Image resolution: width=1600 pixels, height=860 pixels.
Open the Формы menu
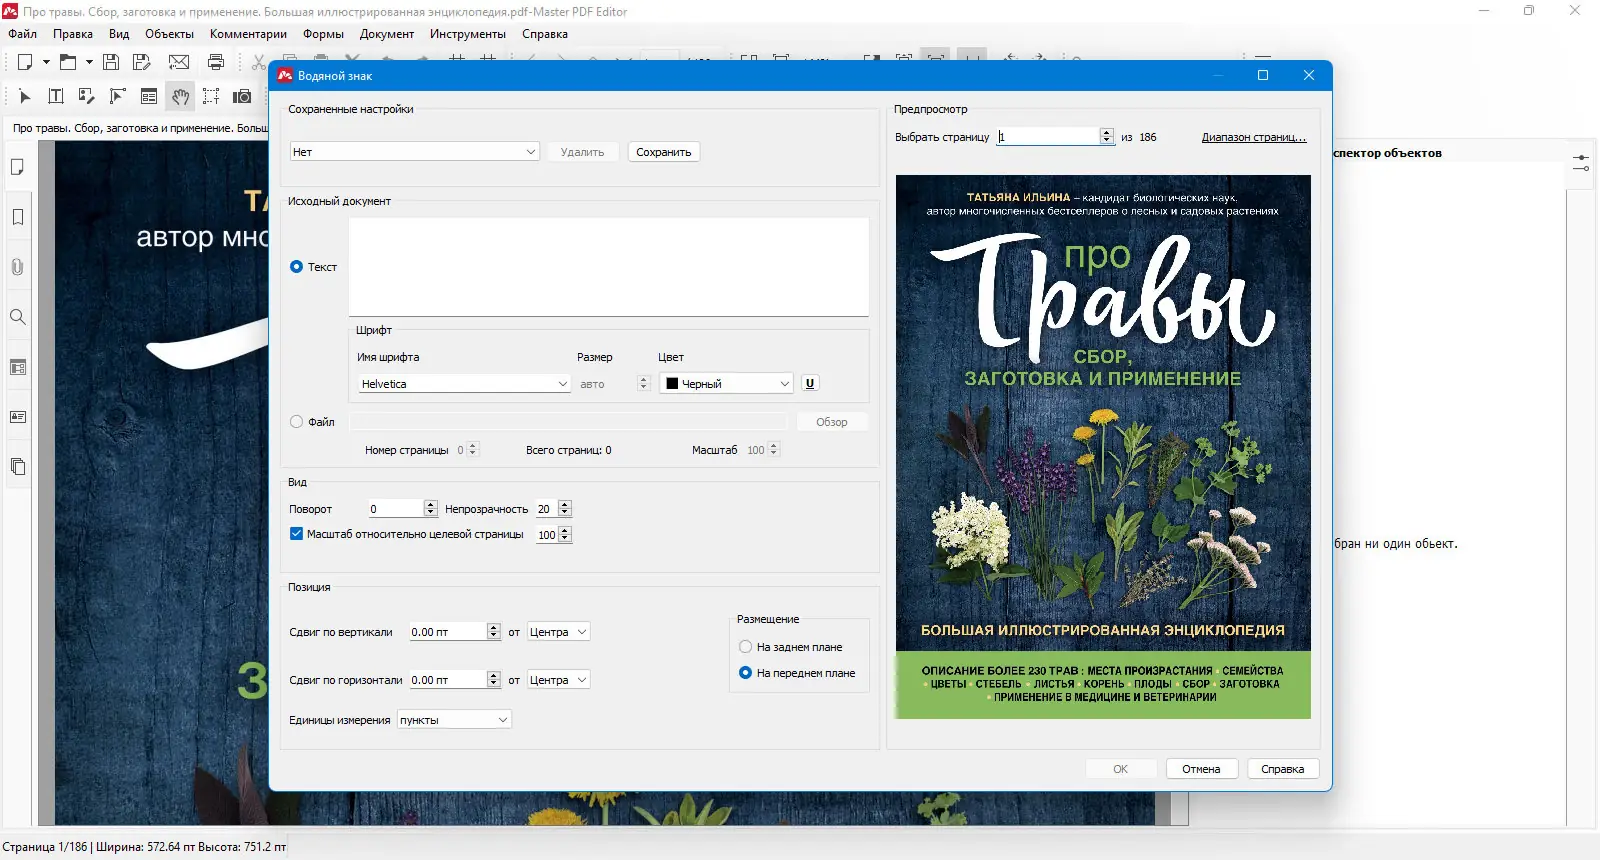(x=323, y=34)
